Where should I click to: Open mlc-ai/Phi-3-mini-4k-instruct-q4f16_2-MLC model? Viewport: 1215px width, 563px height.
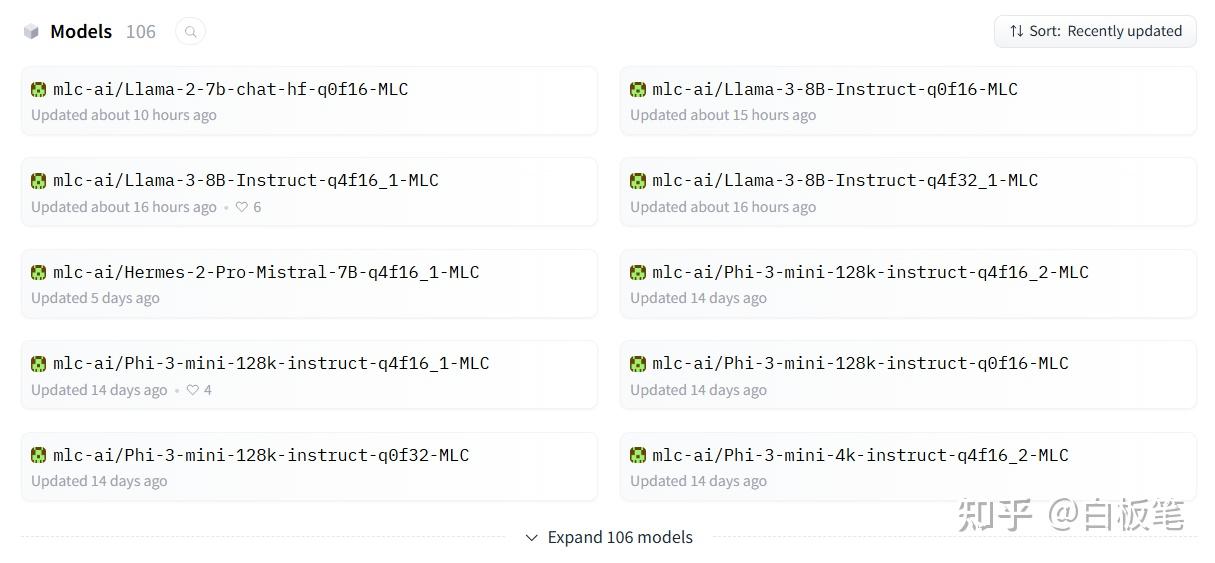tap(860, 455)
